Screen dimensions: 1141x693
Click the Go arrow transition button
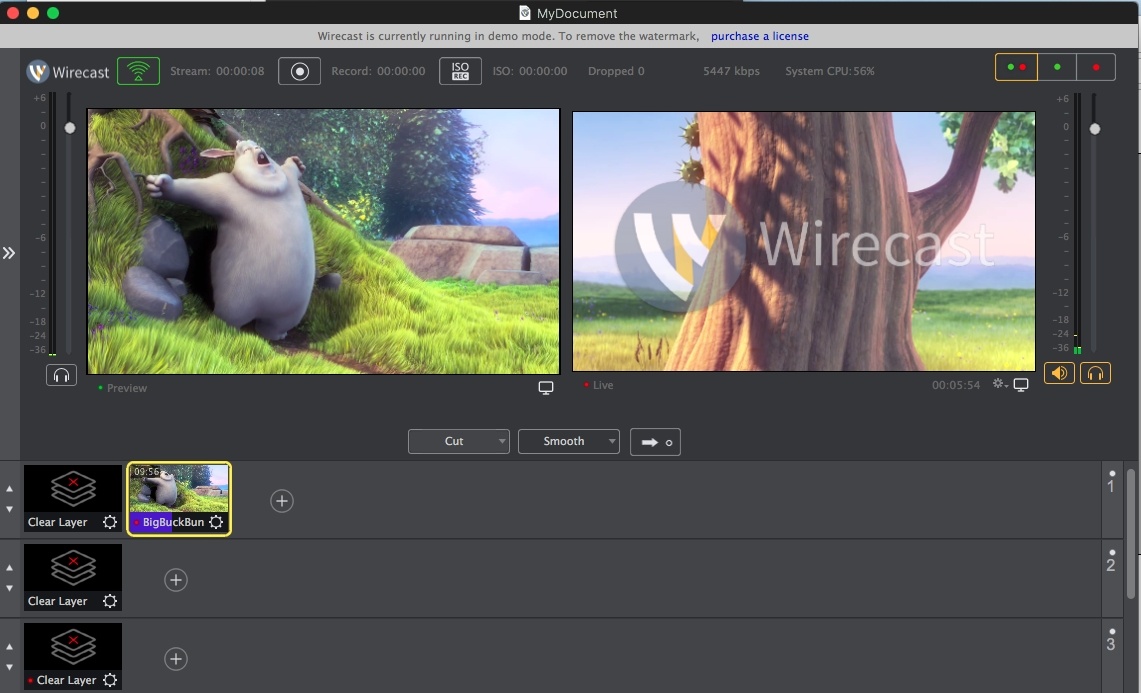point(655,441)
